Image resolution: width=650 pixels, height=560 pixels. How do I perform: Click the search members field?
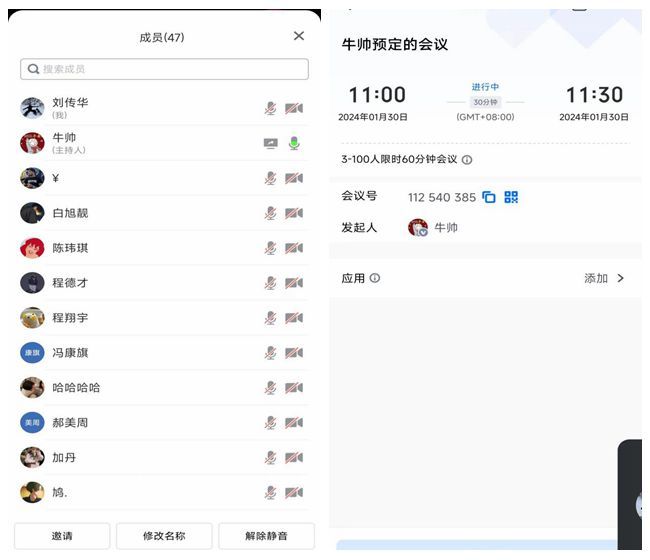[164, 69]
